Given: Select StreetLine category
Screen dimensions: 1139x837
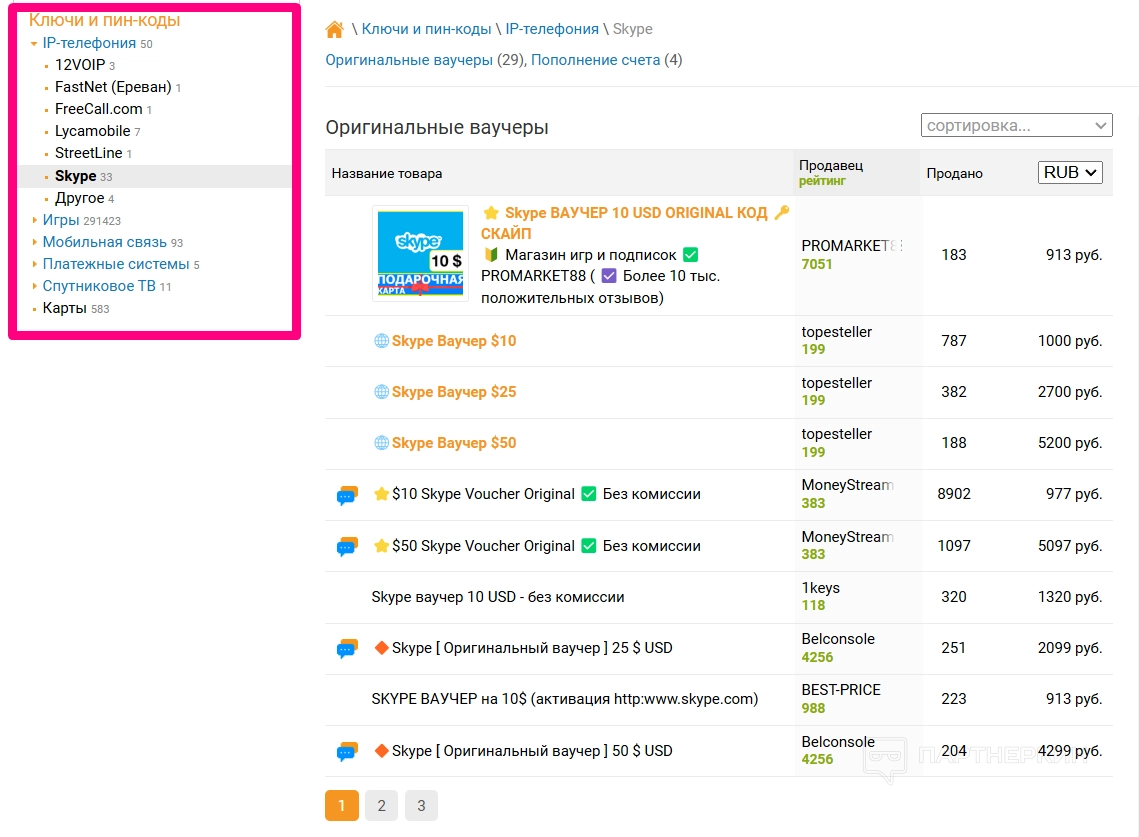Looking at the screenshot, I should (x=89, y=153).
